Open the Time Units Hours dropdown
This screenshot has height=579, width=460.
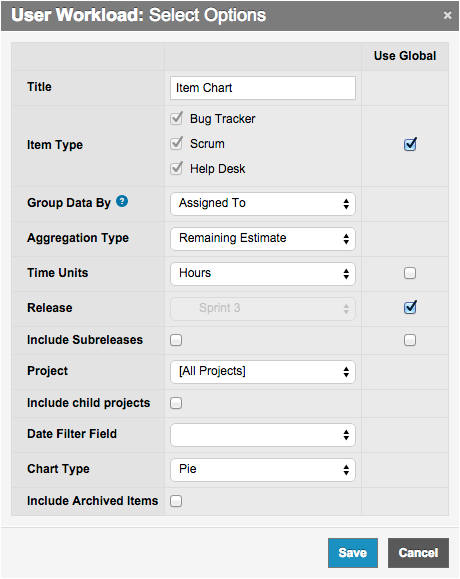tap(263, 274)
